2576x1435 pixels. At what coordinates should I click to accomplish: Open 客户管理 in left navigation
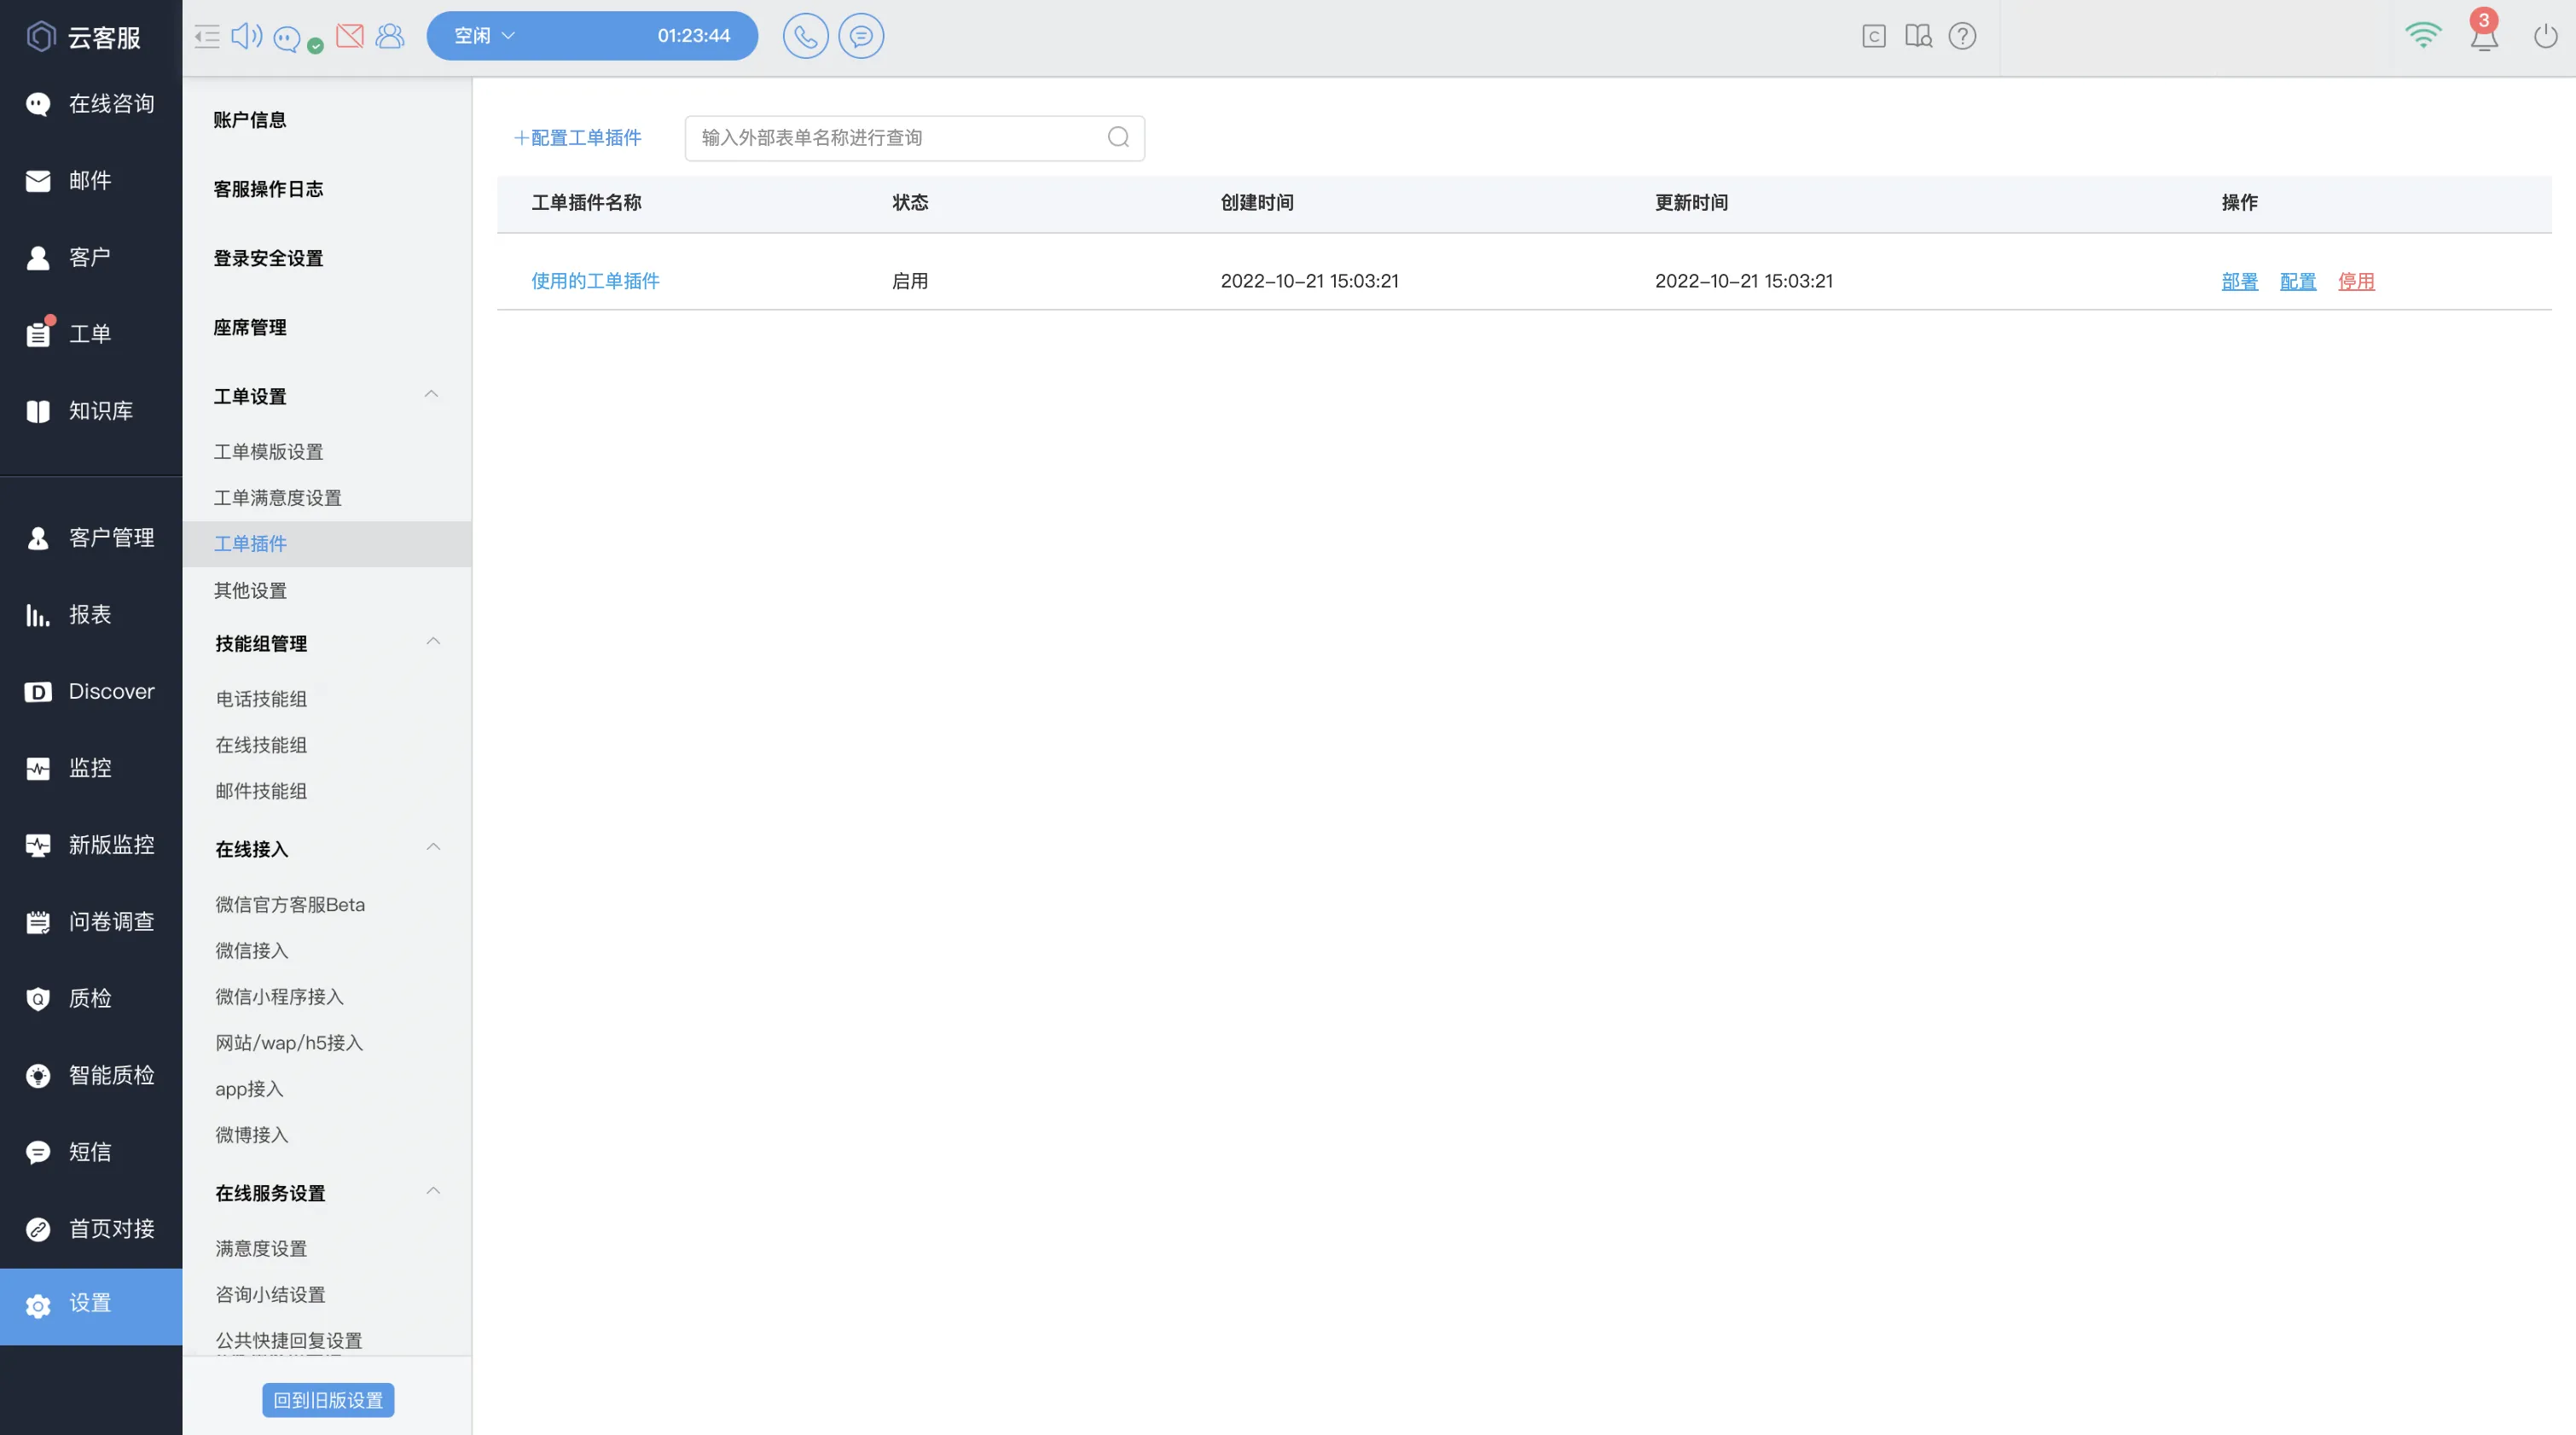[91, 538]
